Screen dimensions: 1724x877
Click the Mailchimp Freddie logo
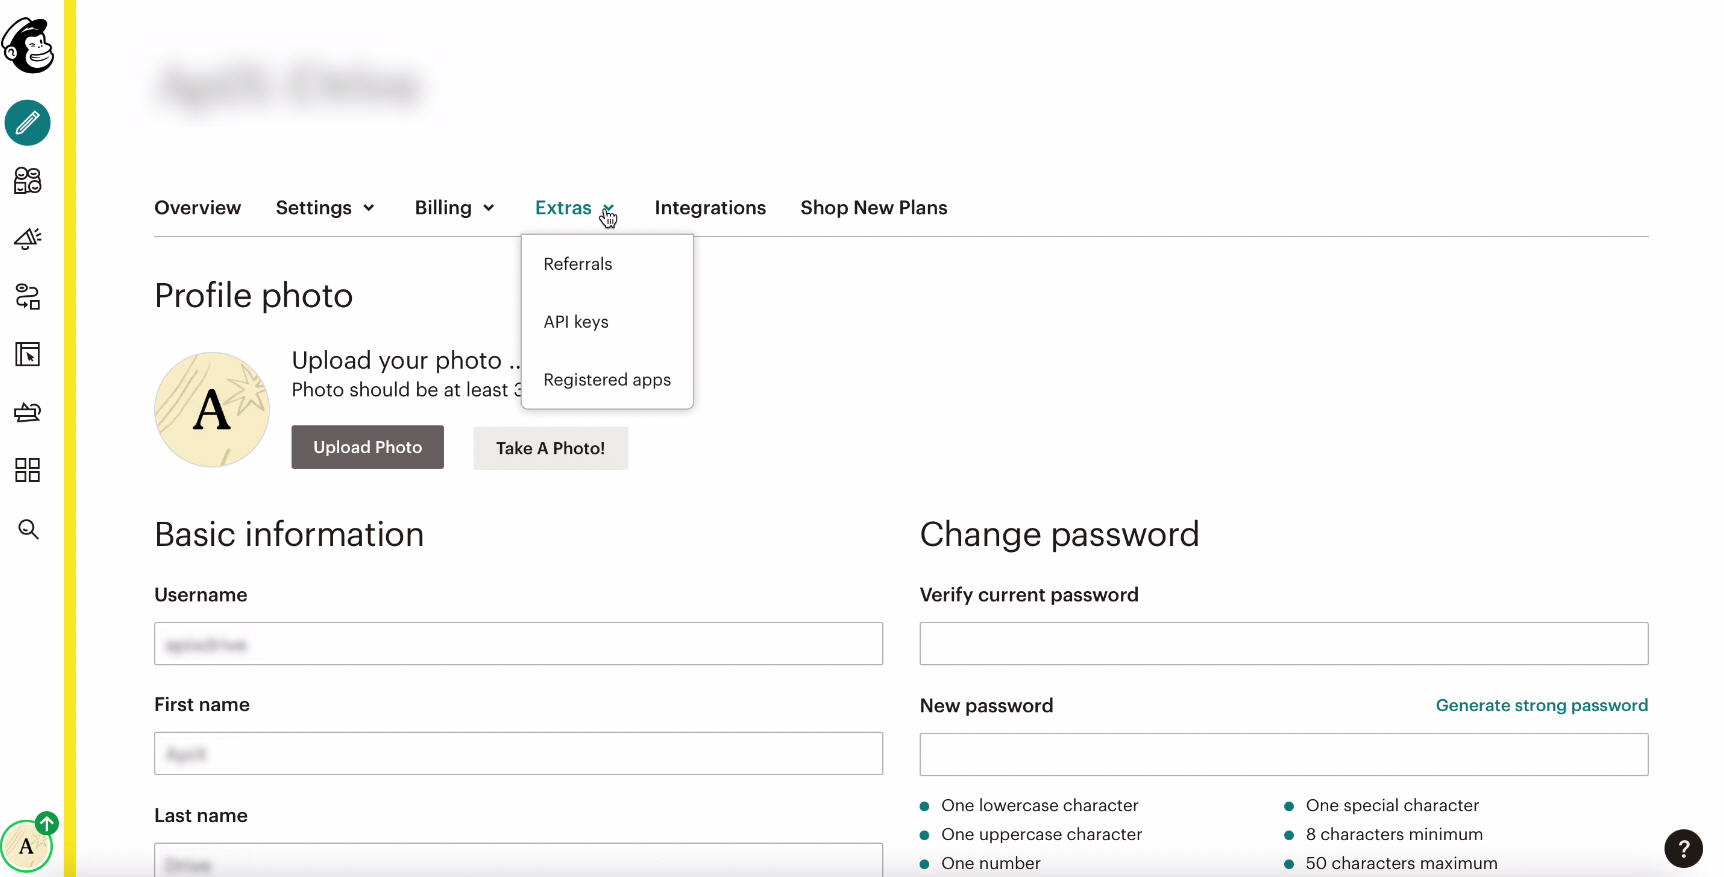point(28,46)
